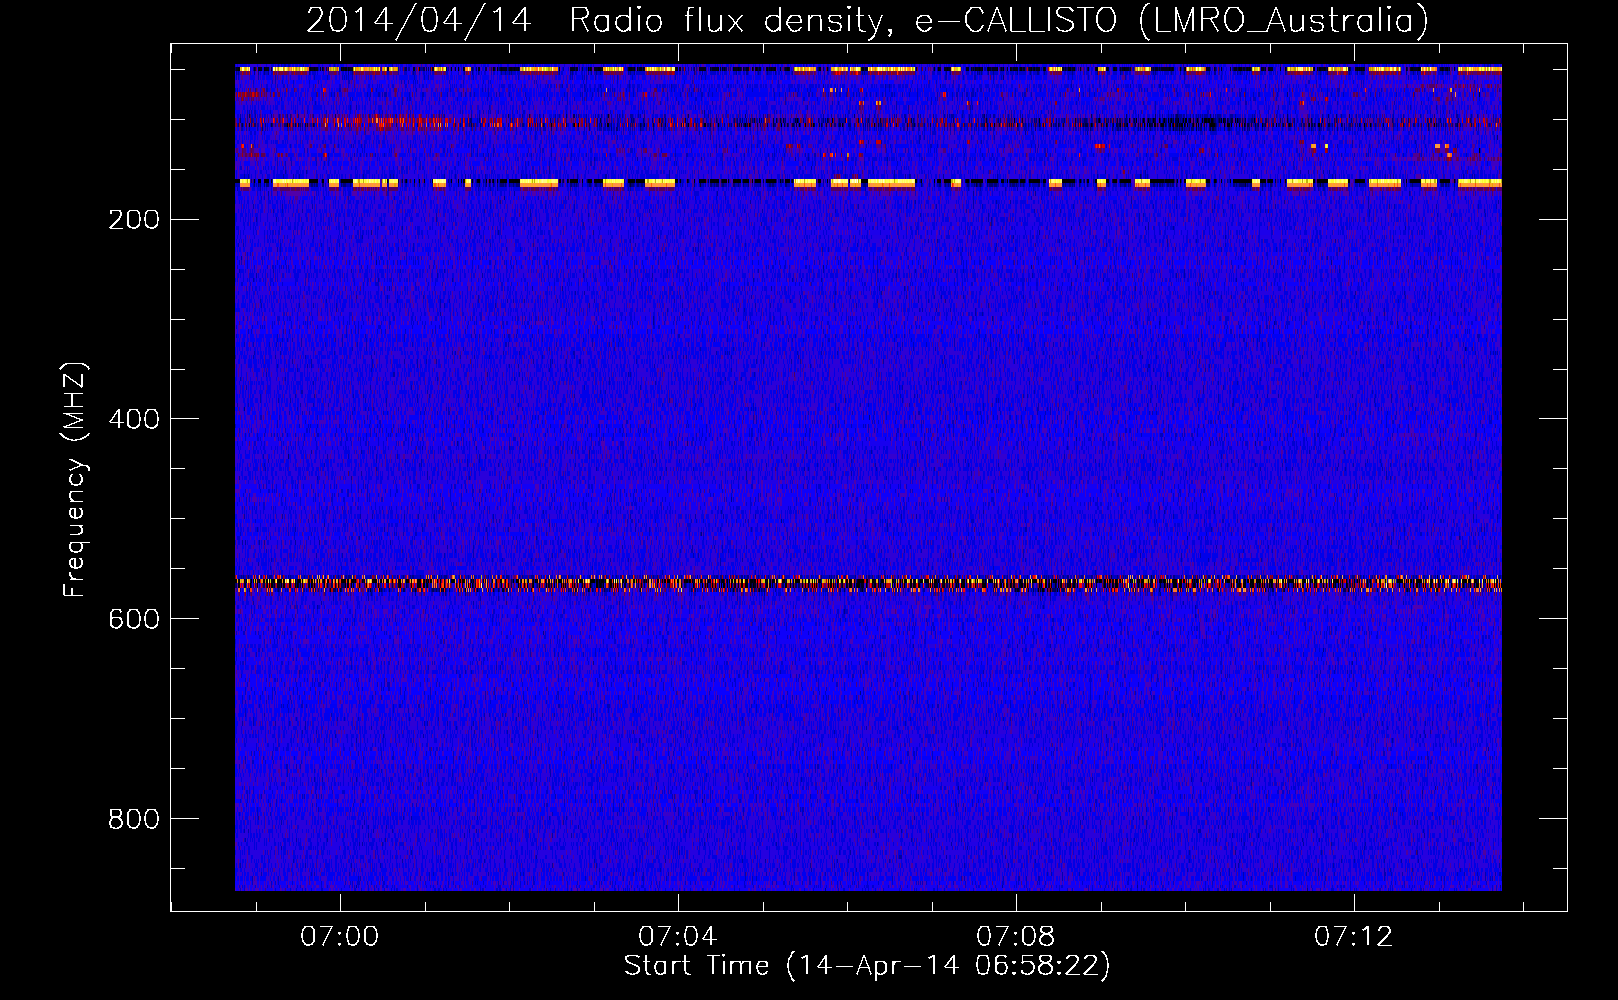Viewport: 1618px width, 1000px height.
Task: Click the 07:12 time tick label
Action: coord(1354,937)
